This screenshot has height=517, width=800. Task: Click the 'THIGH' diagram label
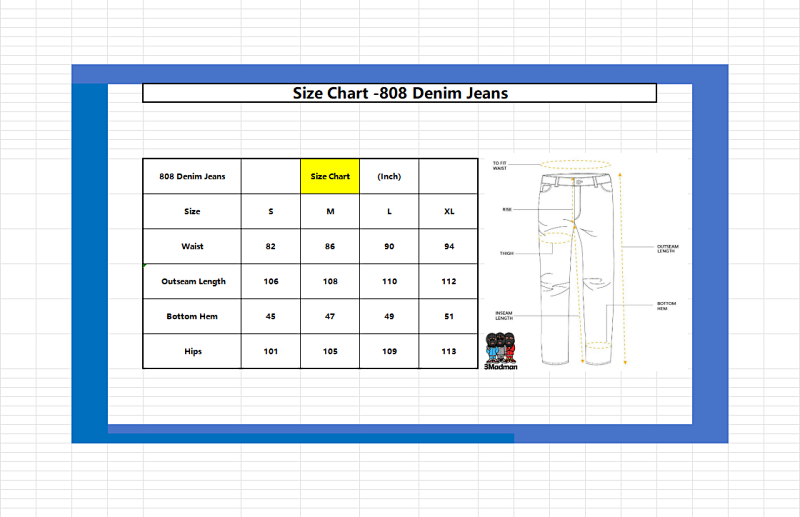pos(506,253)
